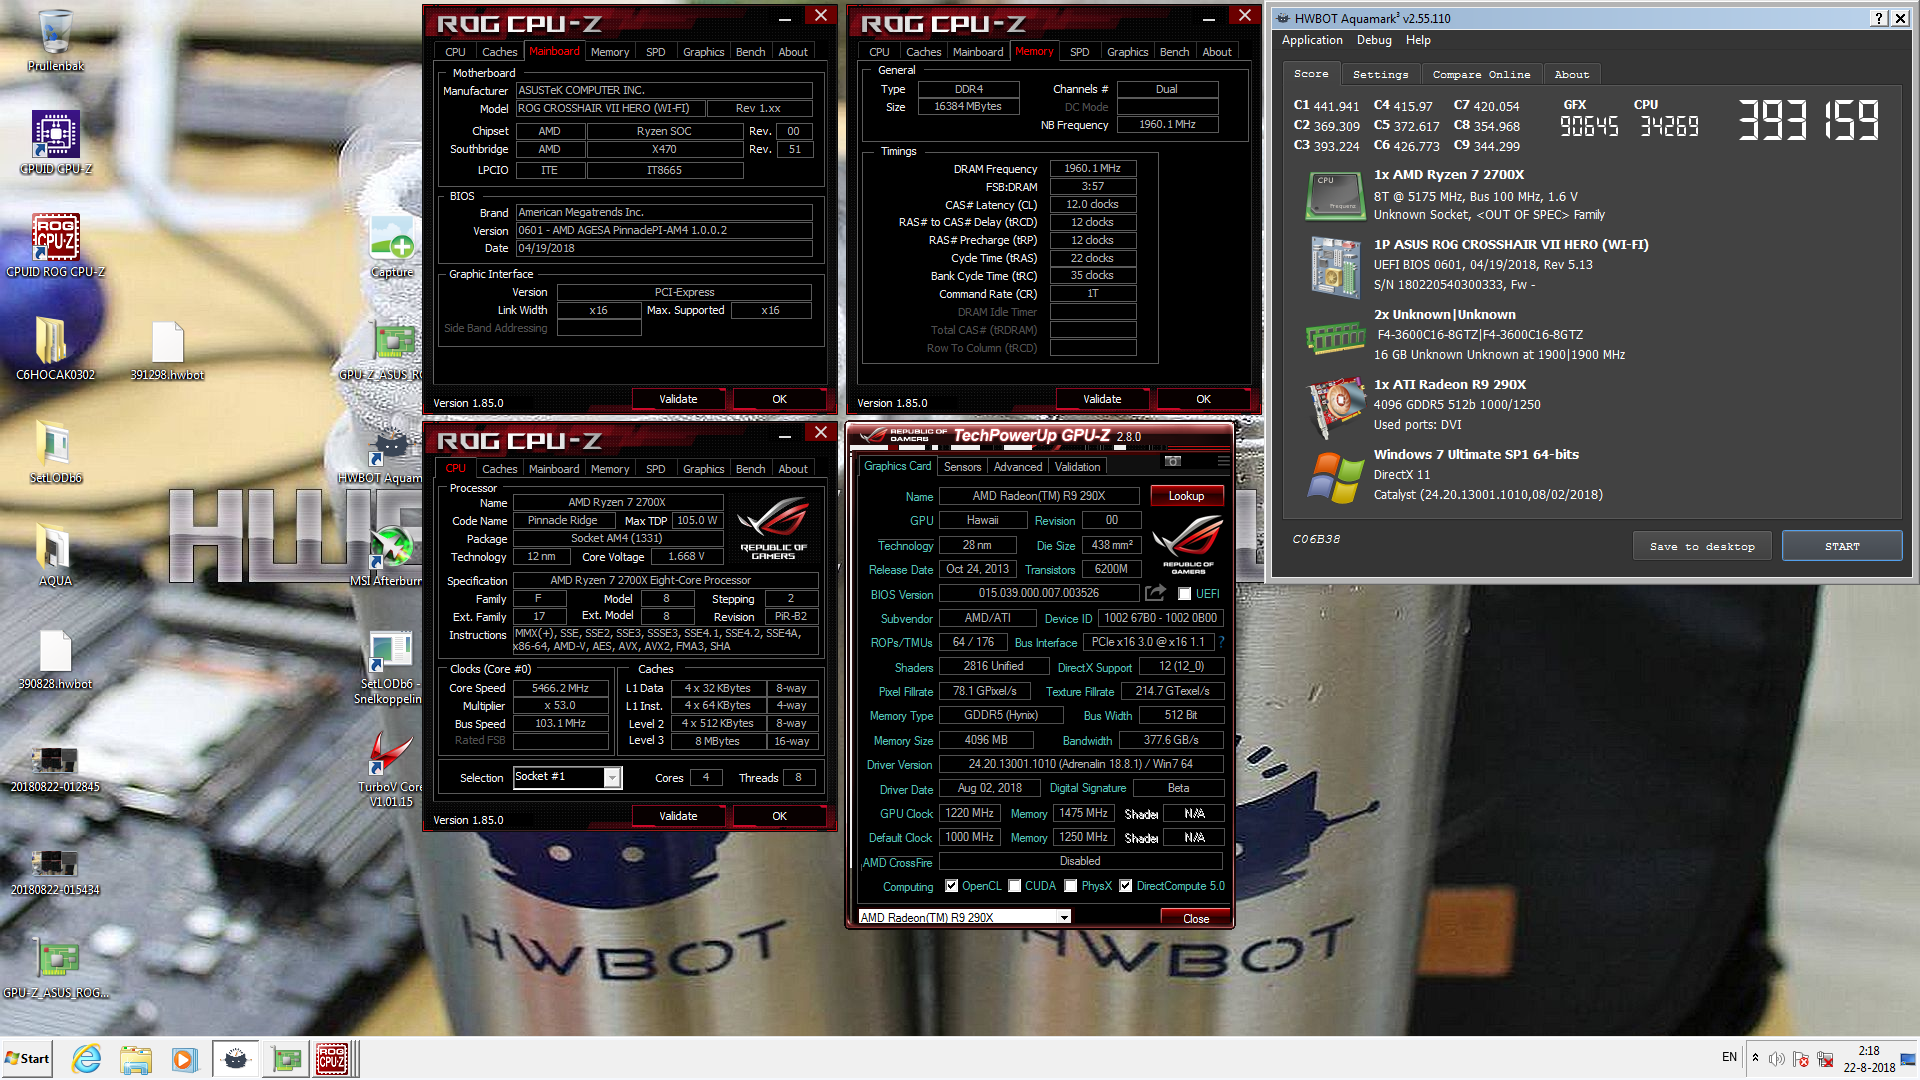
Task: Click the BIOS Version field in GPU-Z
Action: (x=1039, y=593)
